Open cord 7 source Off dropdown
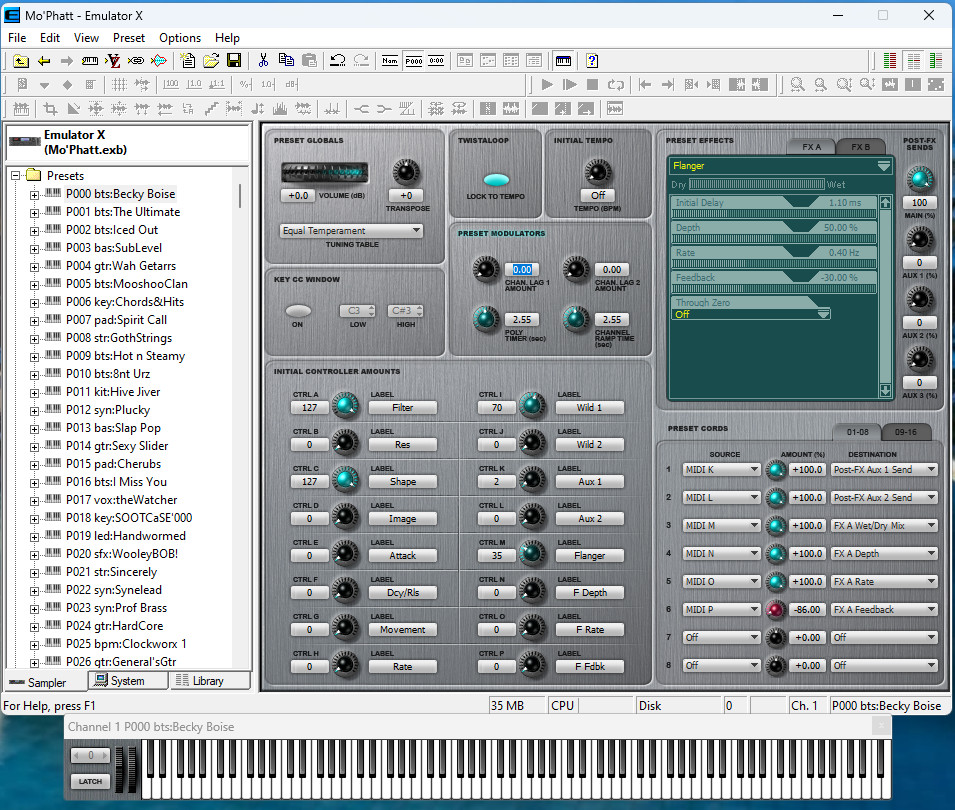 coord(721,638)
